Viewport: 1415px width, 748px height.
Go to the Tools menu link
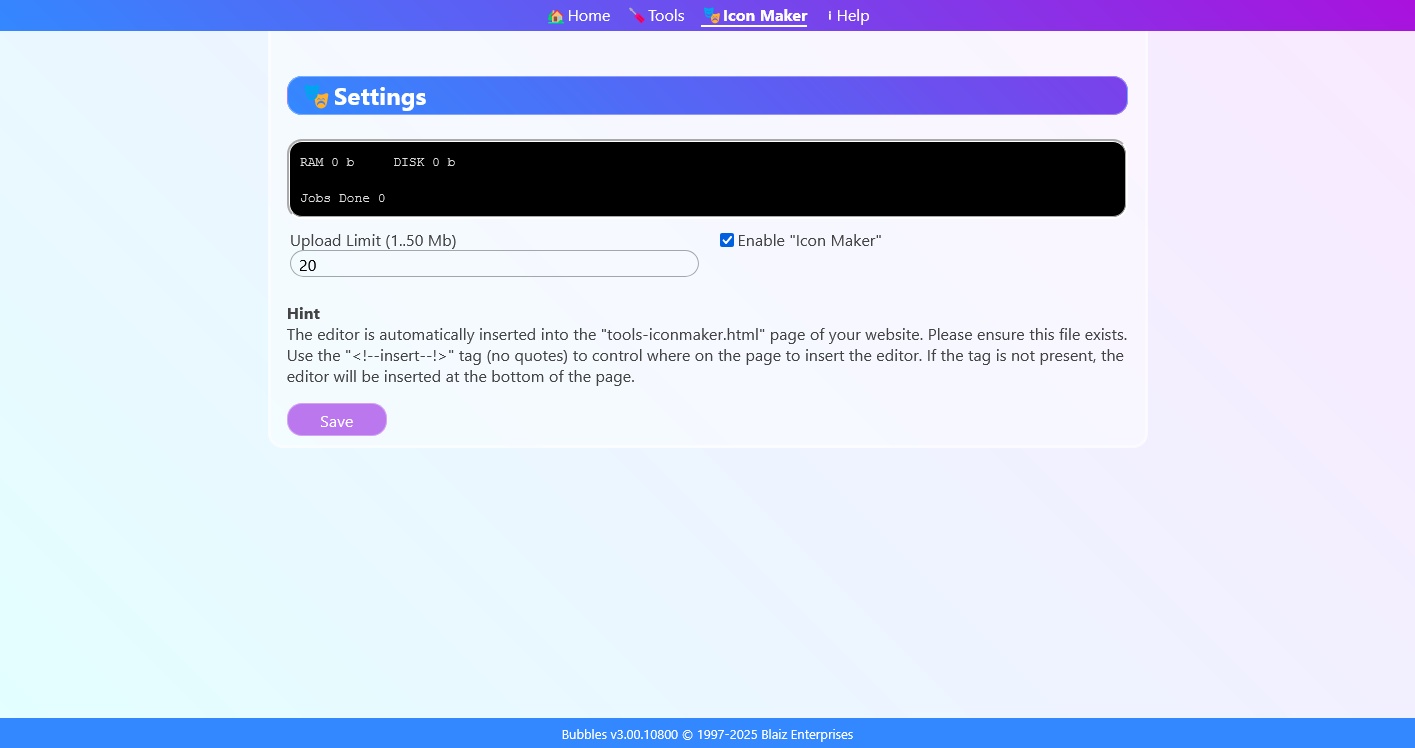(x=666, y=16)
